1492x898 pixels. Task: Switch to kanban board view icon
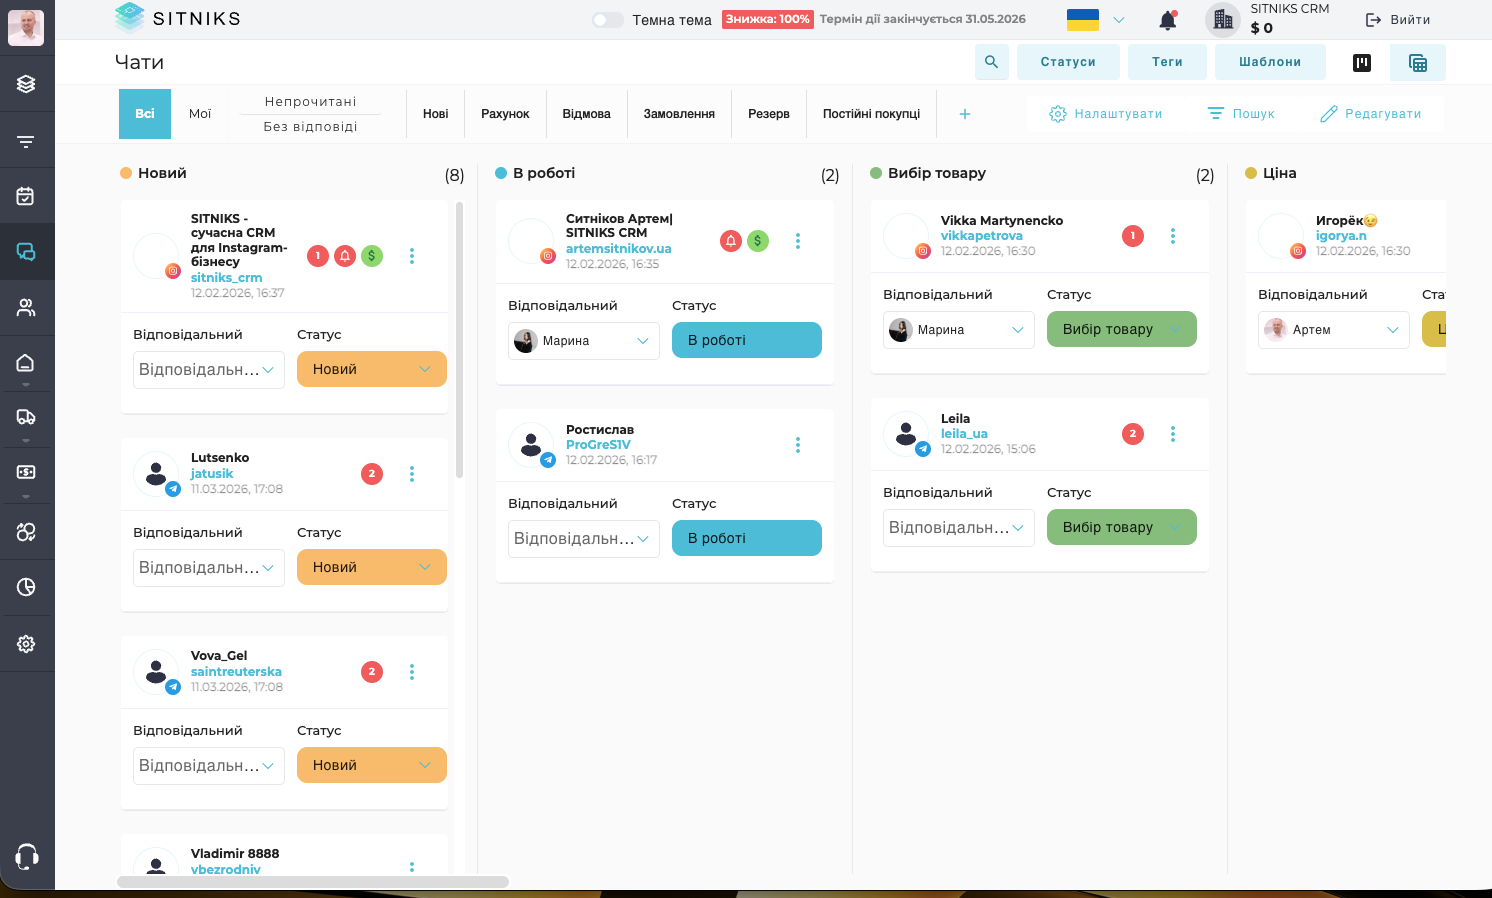point(1361,62)
